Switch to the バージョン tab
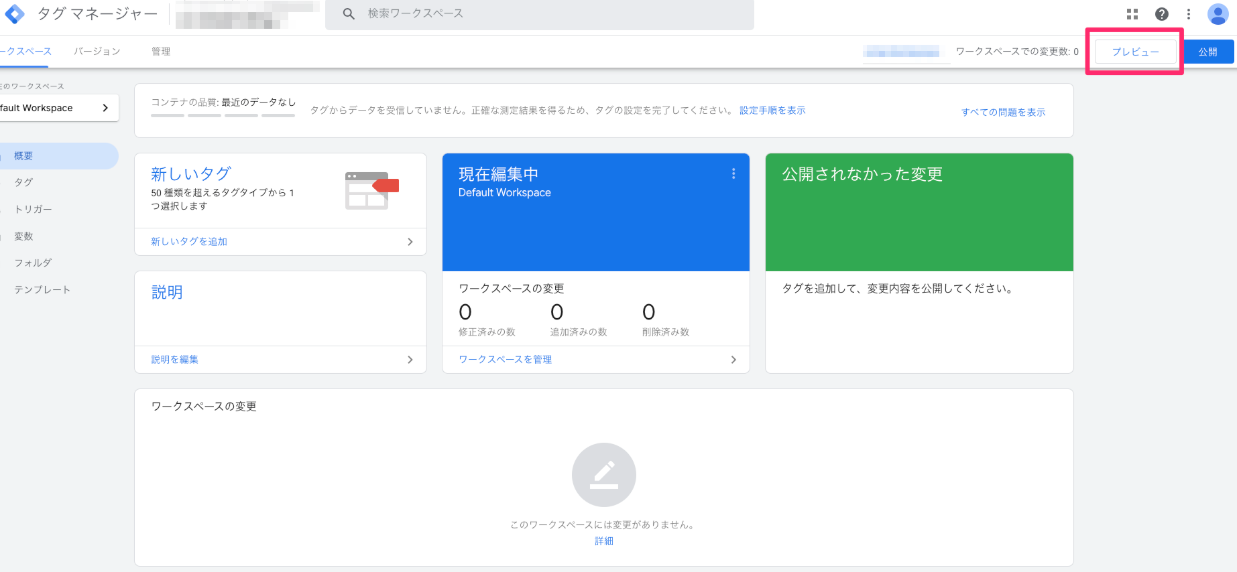 (97, 51)
